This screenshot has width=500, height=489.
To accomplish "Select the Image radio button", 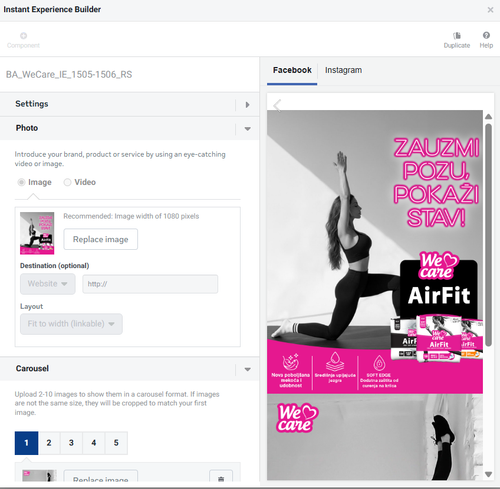I will tap(21, 182).
